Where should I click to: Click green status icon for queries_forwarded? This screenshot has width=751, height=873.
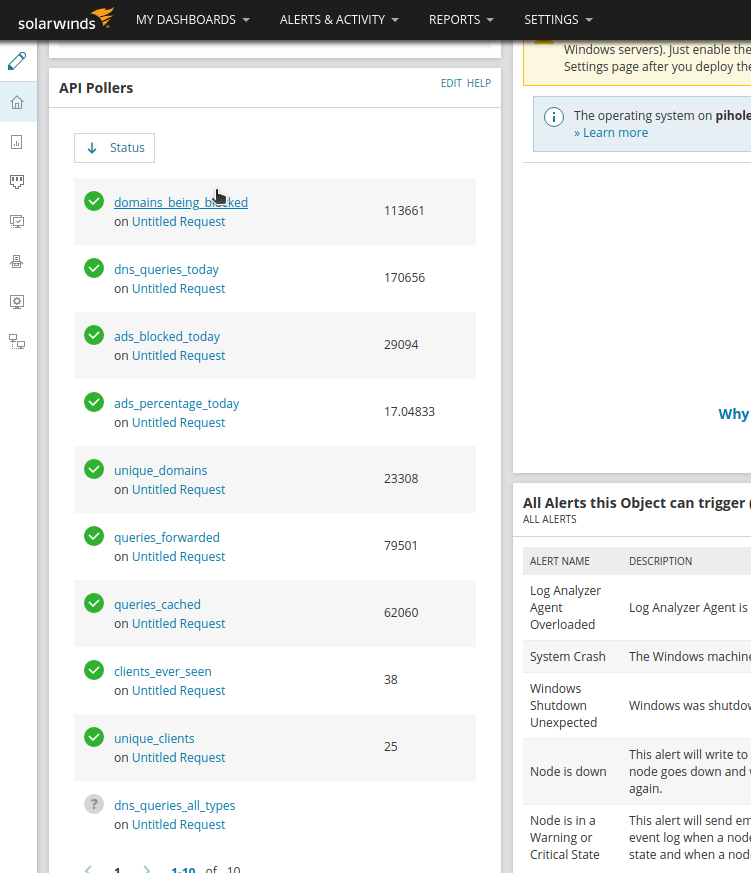94,536
